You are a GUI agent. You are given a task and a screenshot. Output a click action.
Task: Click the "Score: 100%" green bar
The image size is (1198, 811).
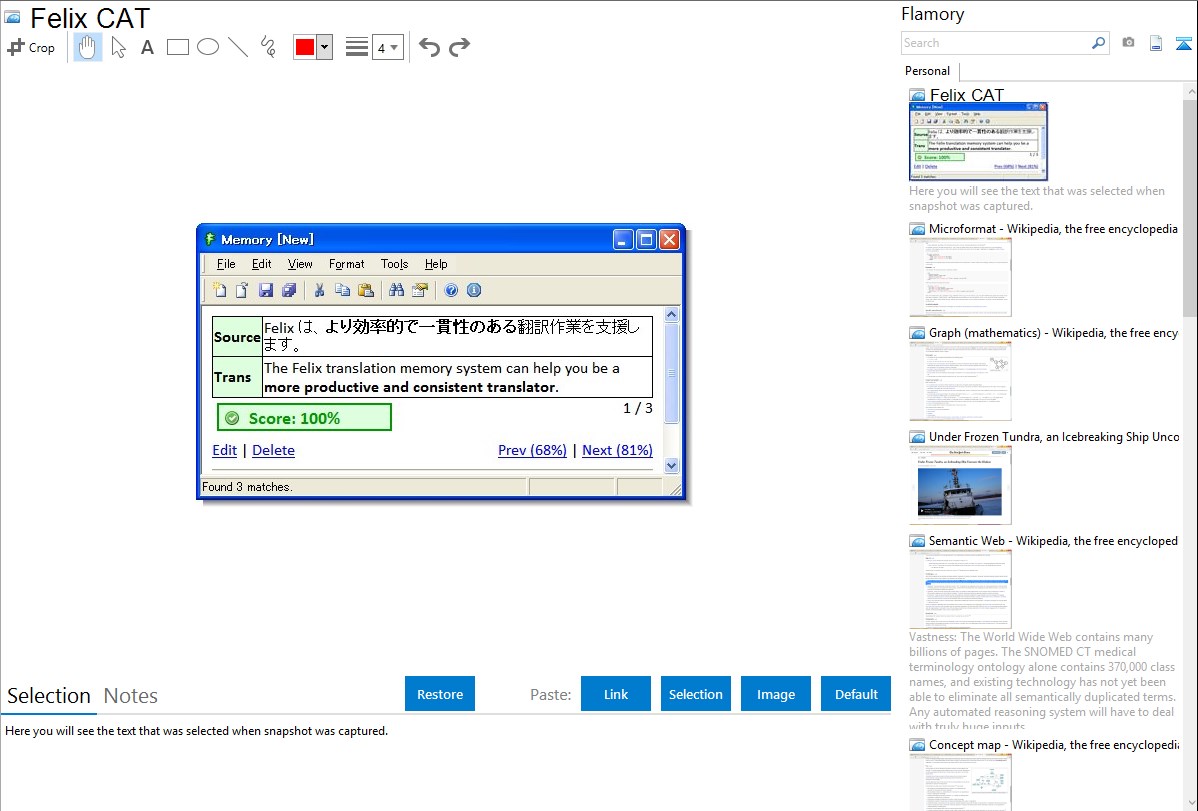click(x=304, y=418)
